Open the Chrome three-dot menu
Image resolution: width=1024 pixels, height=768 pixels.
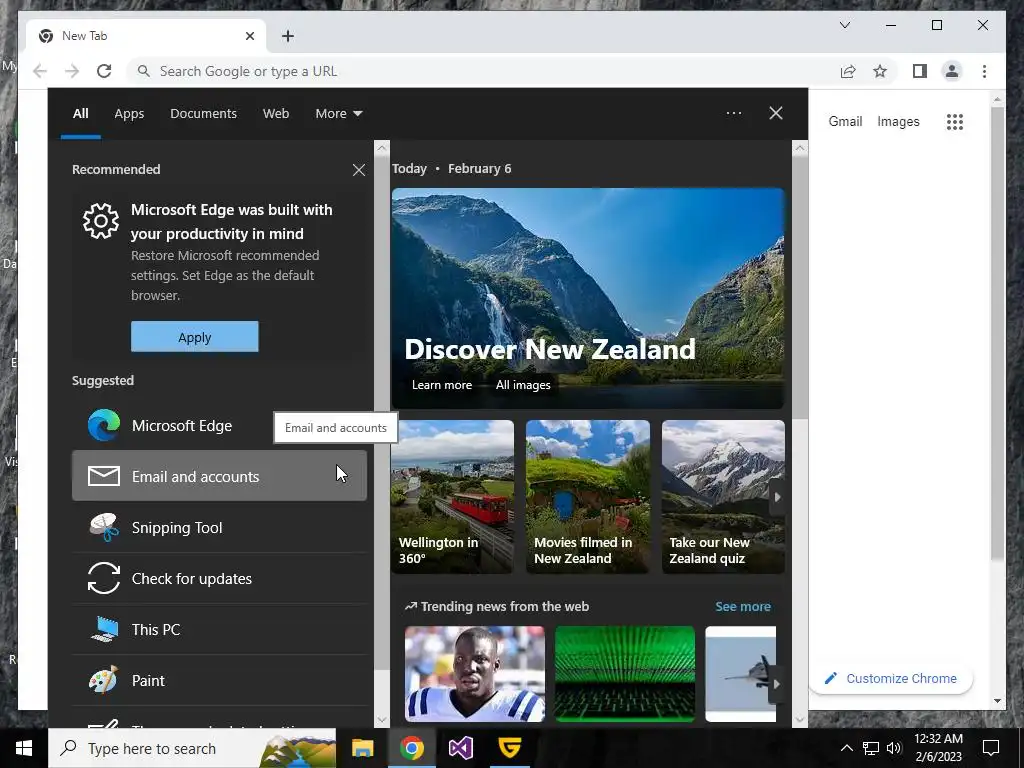(x=984, y=71)
